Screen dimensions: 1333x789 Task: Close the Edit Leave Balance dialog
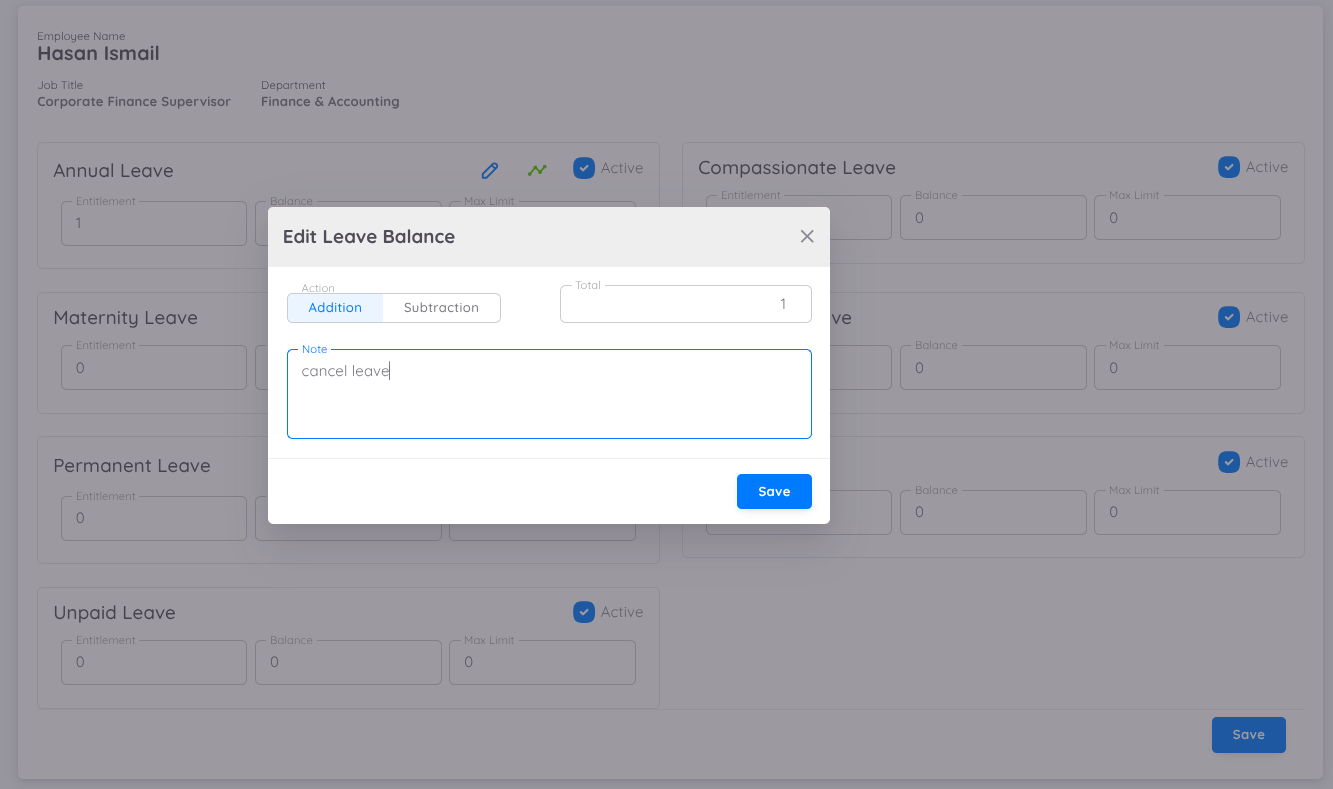[806, 236]
